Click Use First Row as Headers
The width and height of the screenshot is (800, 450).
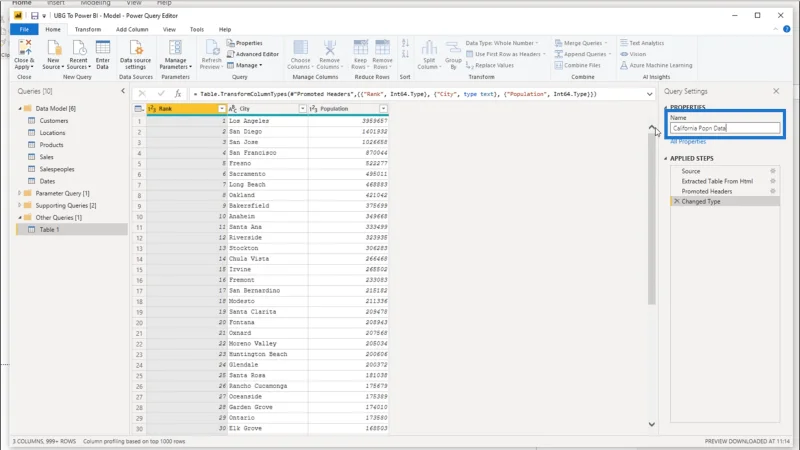coord(506,54)
